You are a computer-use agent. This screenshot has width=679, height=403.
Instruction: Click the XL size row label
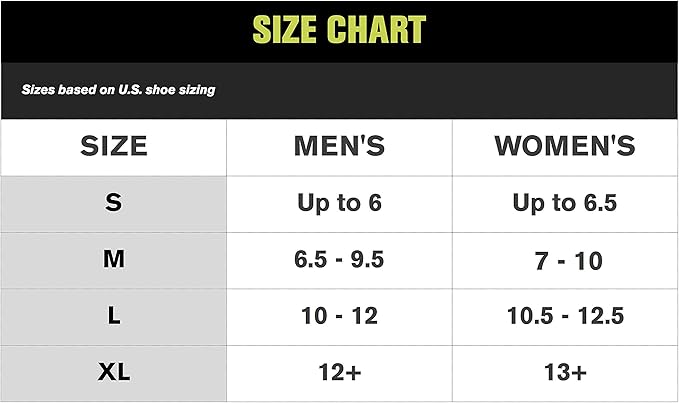pyautogui.click(x=113, y=373)
